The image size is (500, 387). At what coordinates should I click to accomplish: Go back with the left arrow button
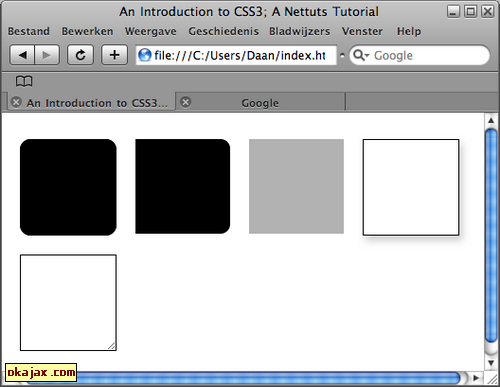click(x=22, y=55)
